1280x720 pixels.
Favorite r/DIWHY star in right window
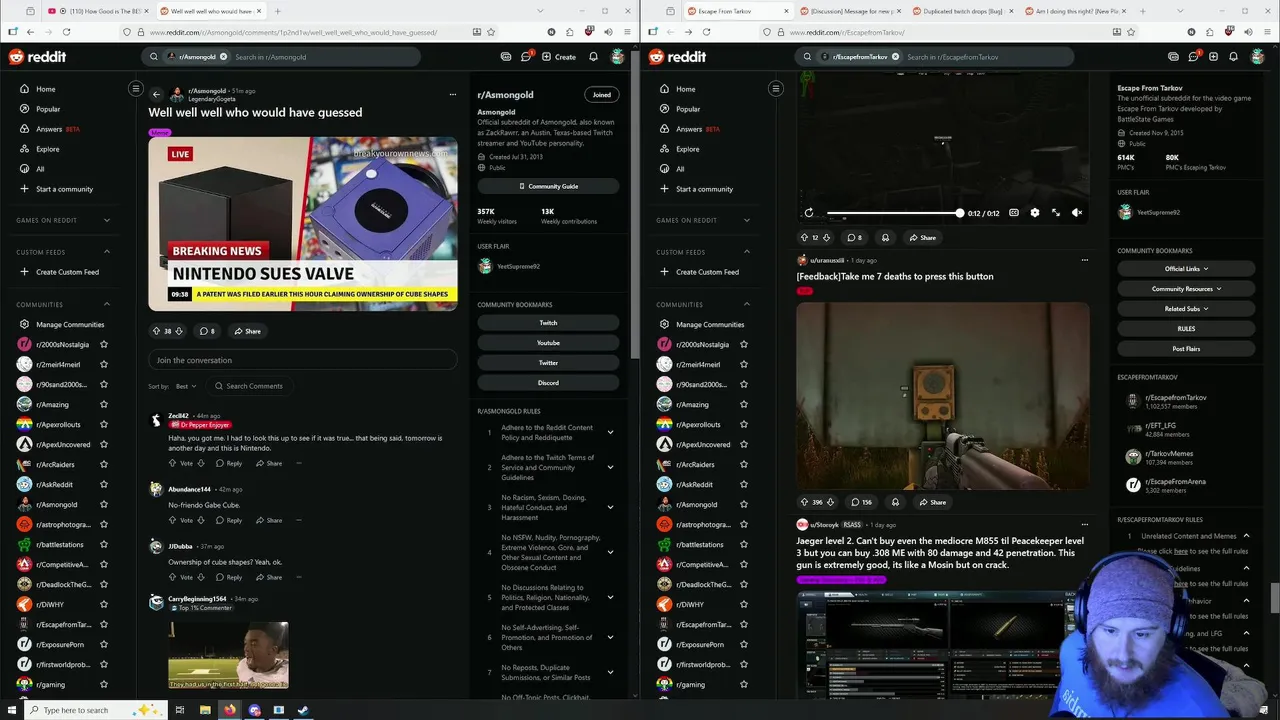click(x=744, y=604)
